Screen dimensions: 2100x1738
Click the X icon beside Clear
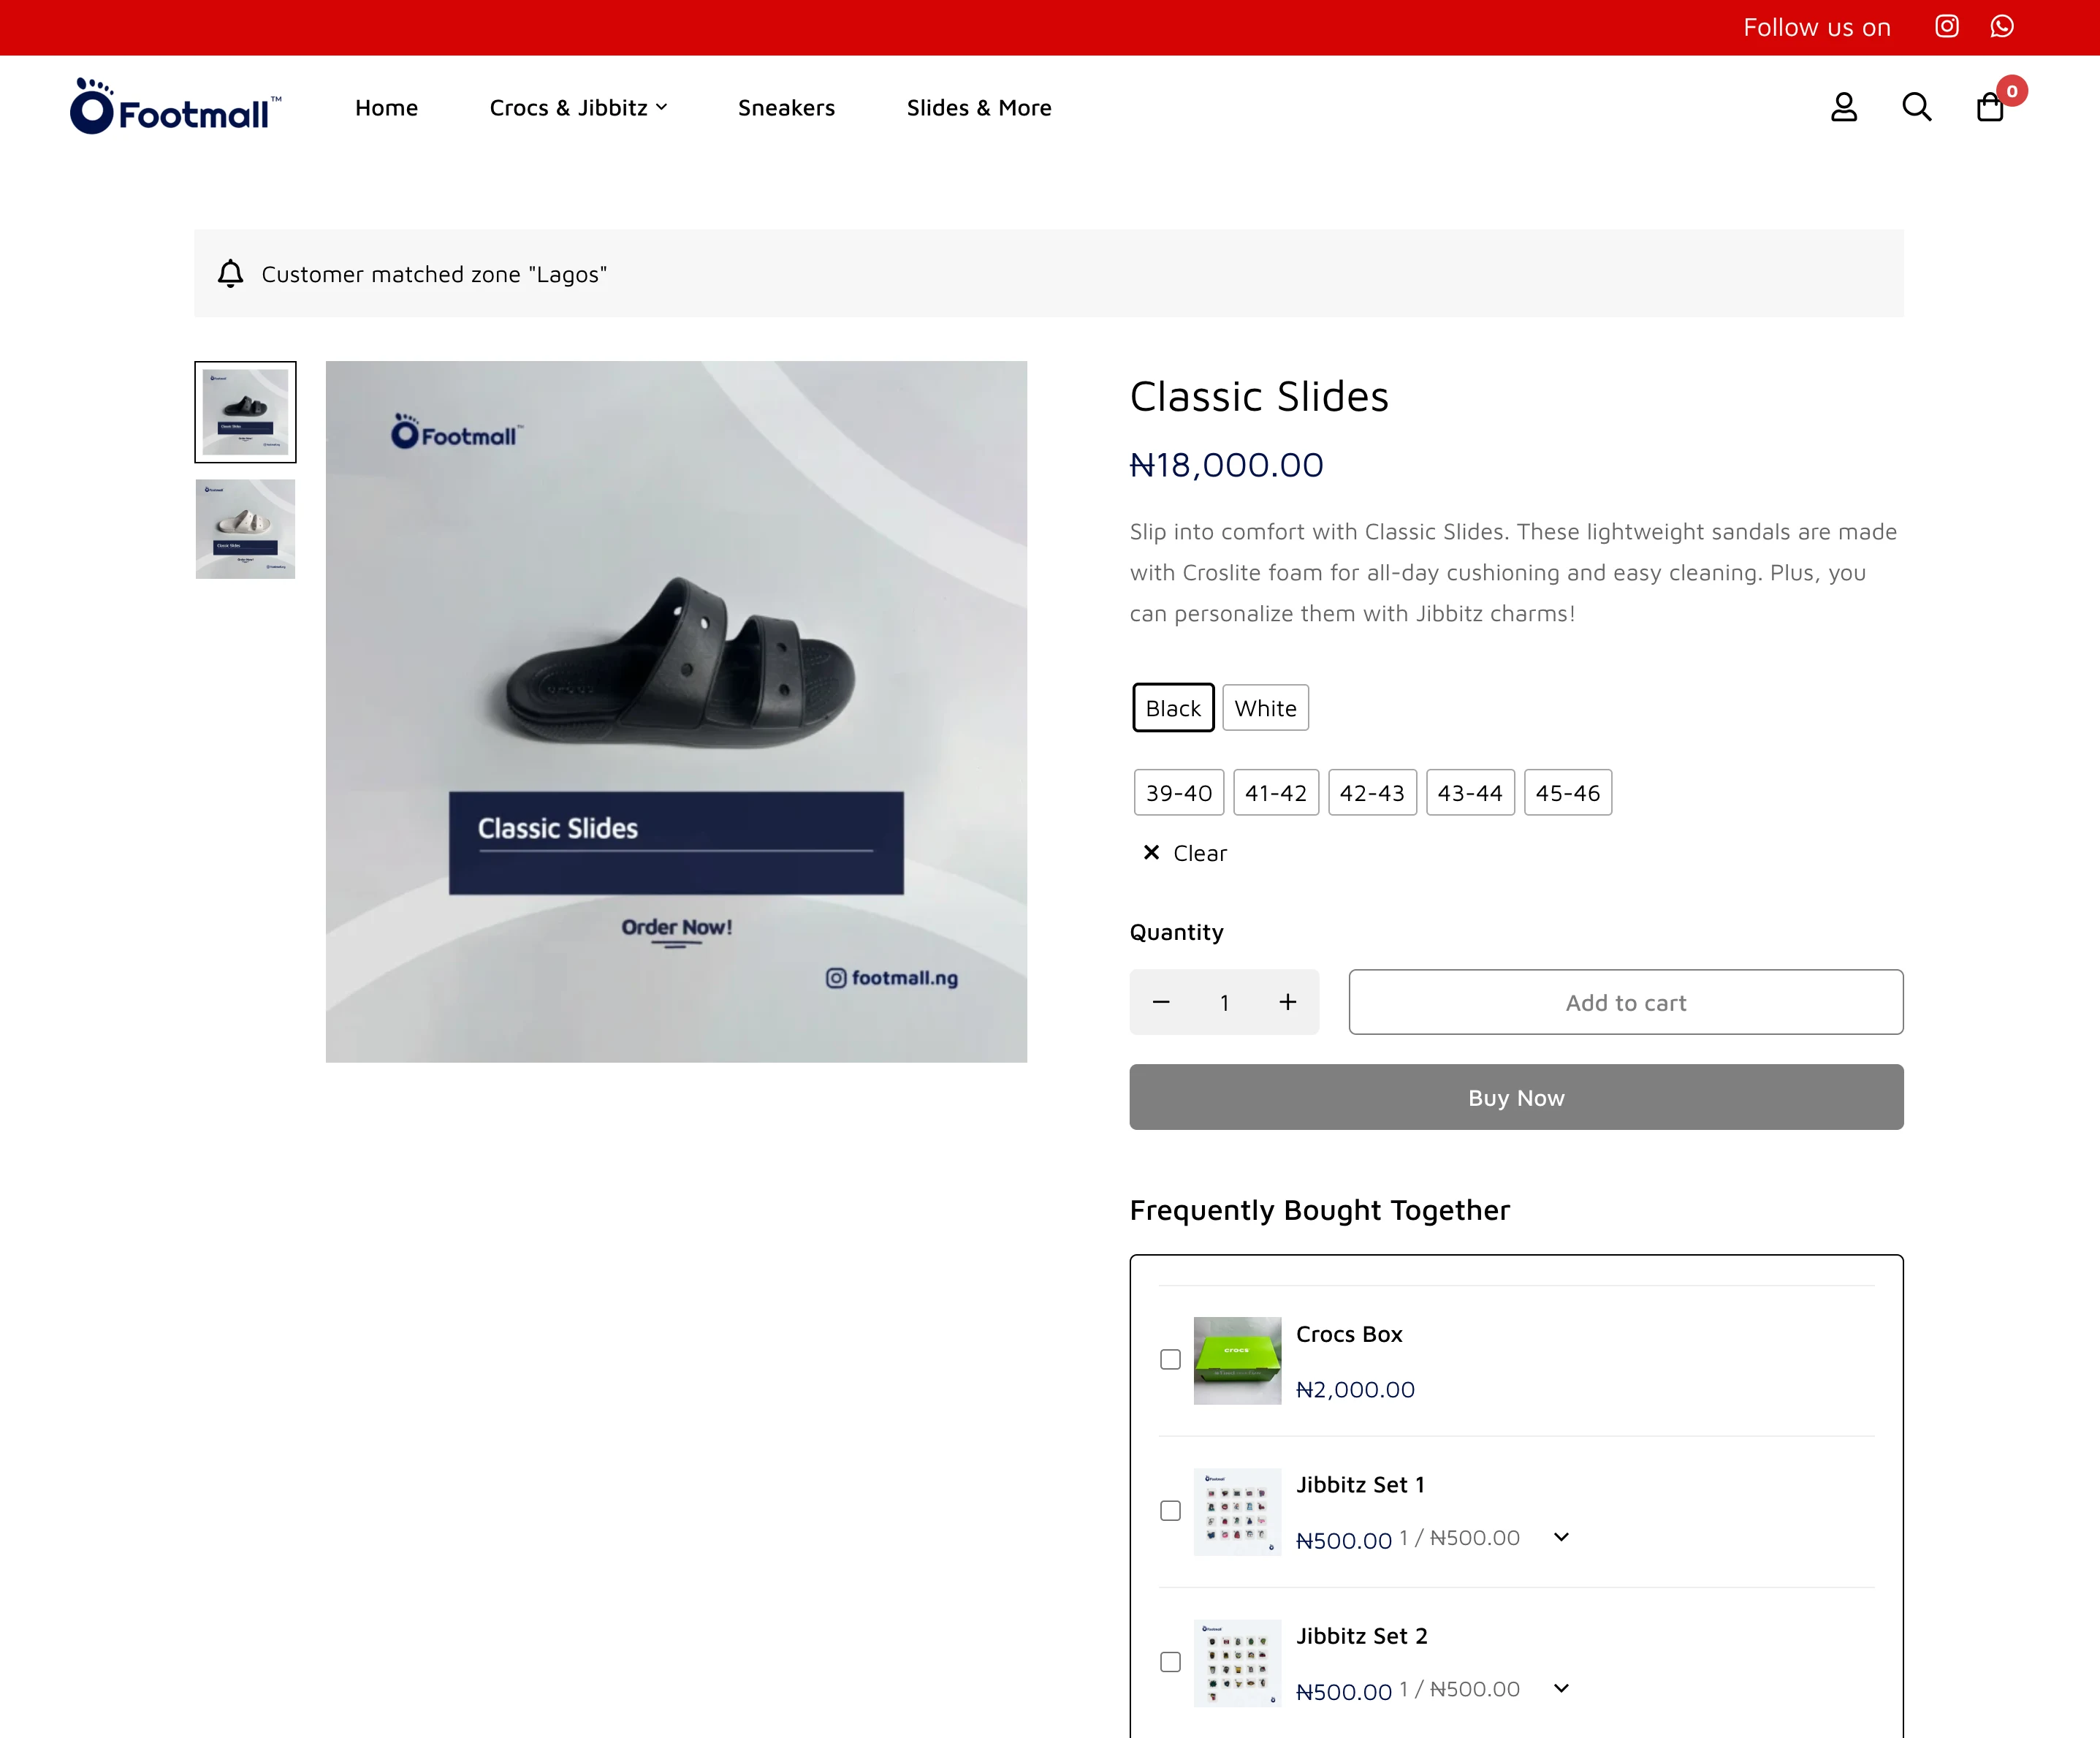pyautogui.click(x=1151, y=853)
